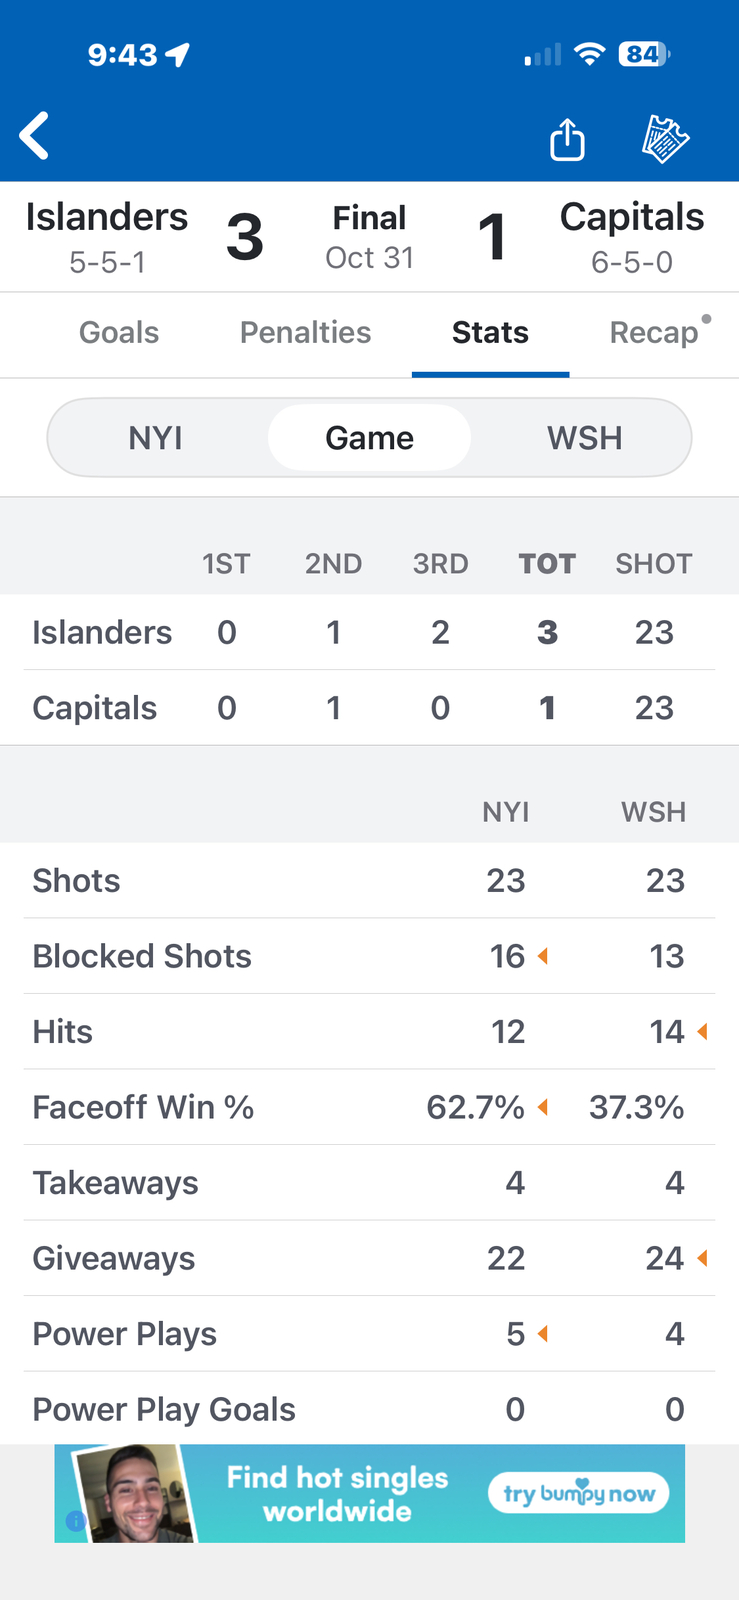Viewport: 739px width, 1600px height.
Task: Tap the location arrow in status bar
Action: (178, 54)
